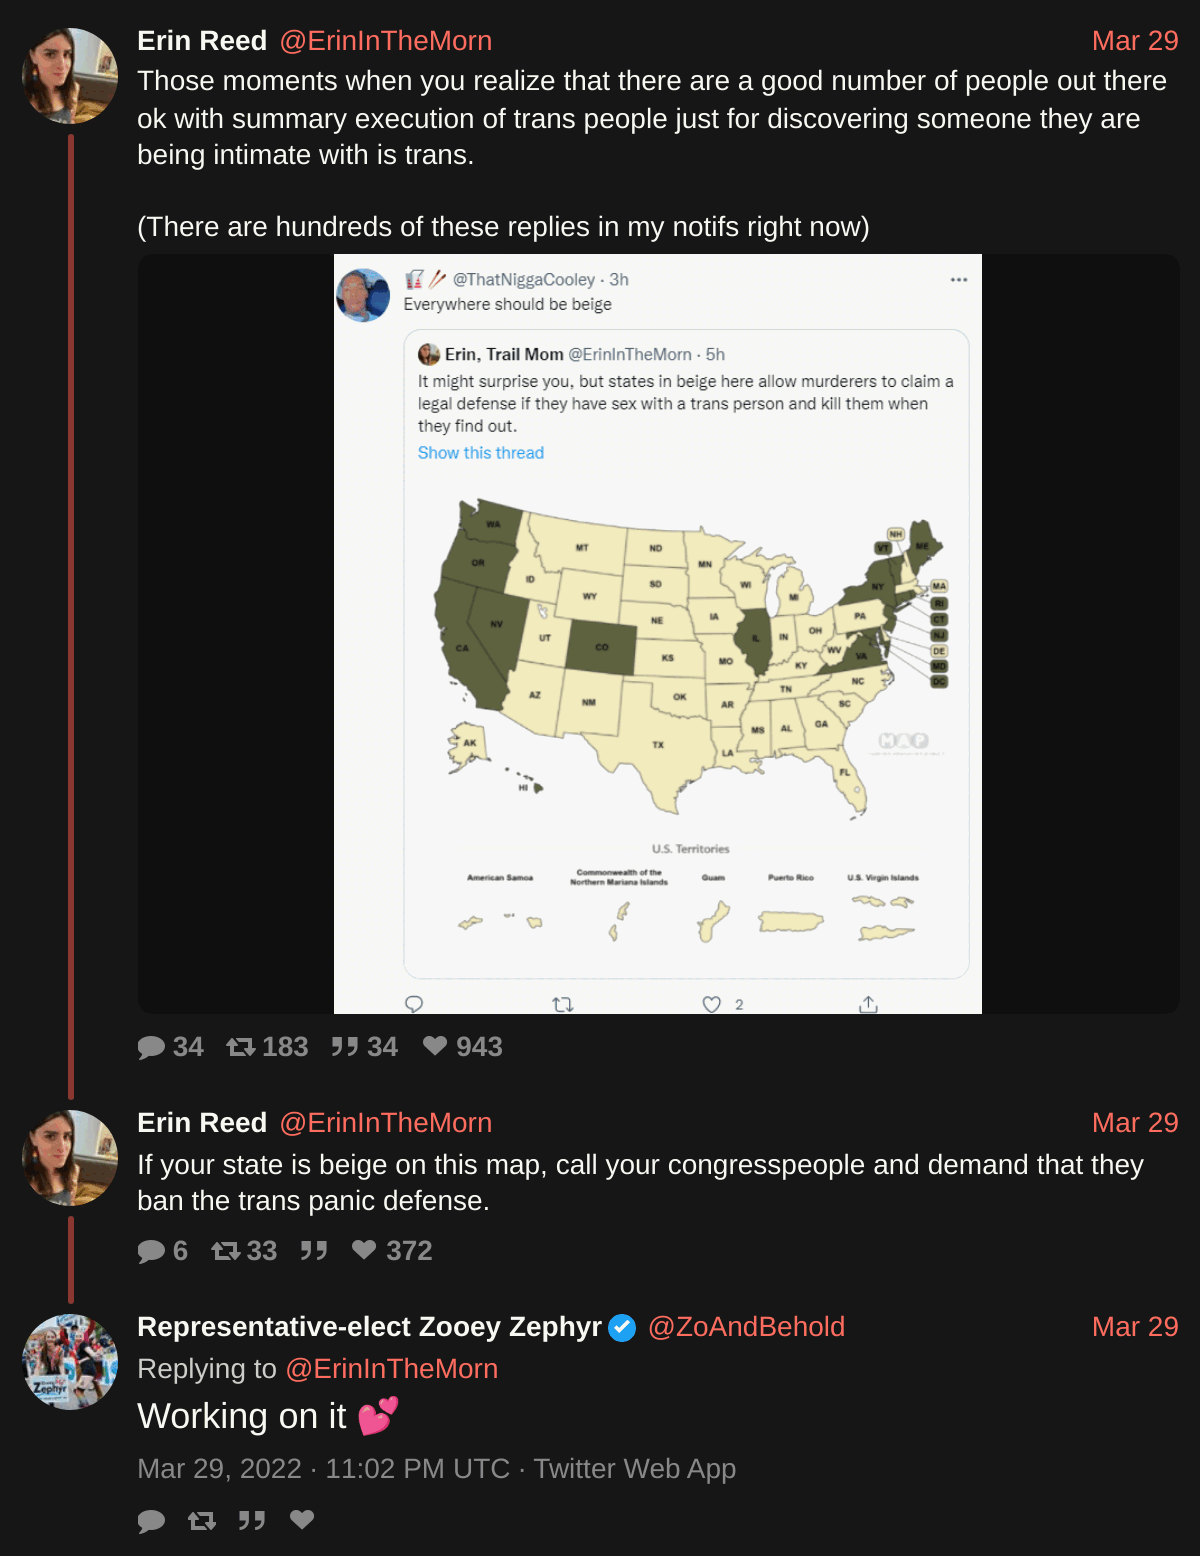Click the Mar 29 date on first tweet

(1134, 41)
